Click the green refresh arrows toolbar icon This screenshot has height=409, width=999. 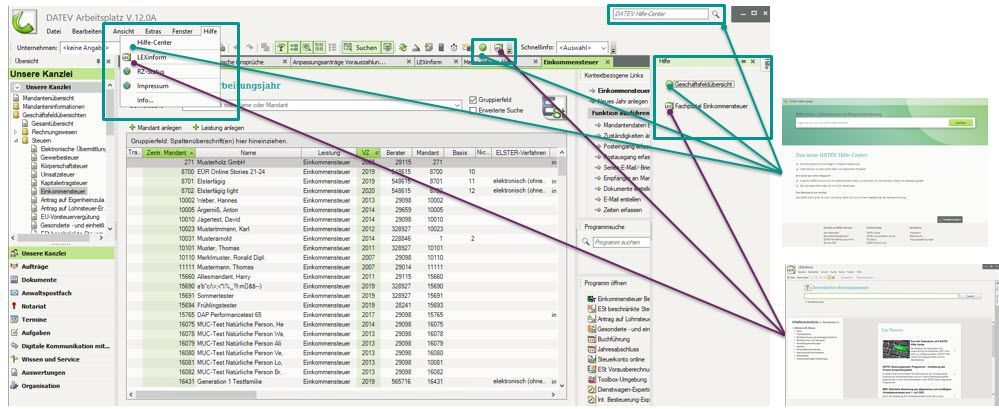coord(403,47)
